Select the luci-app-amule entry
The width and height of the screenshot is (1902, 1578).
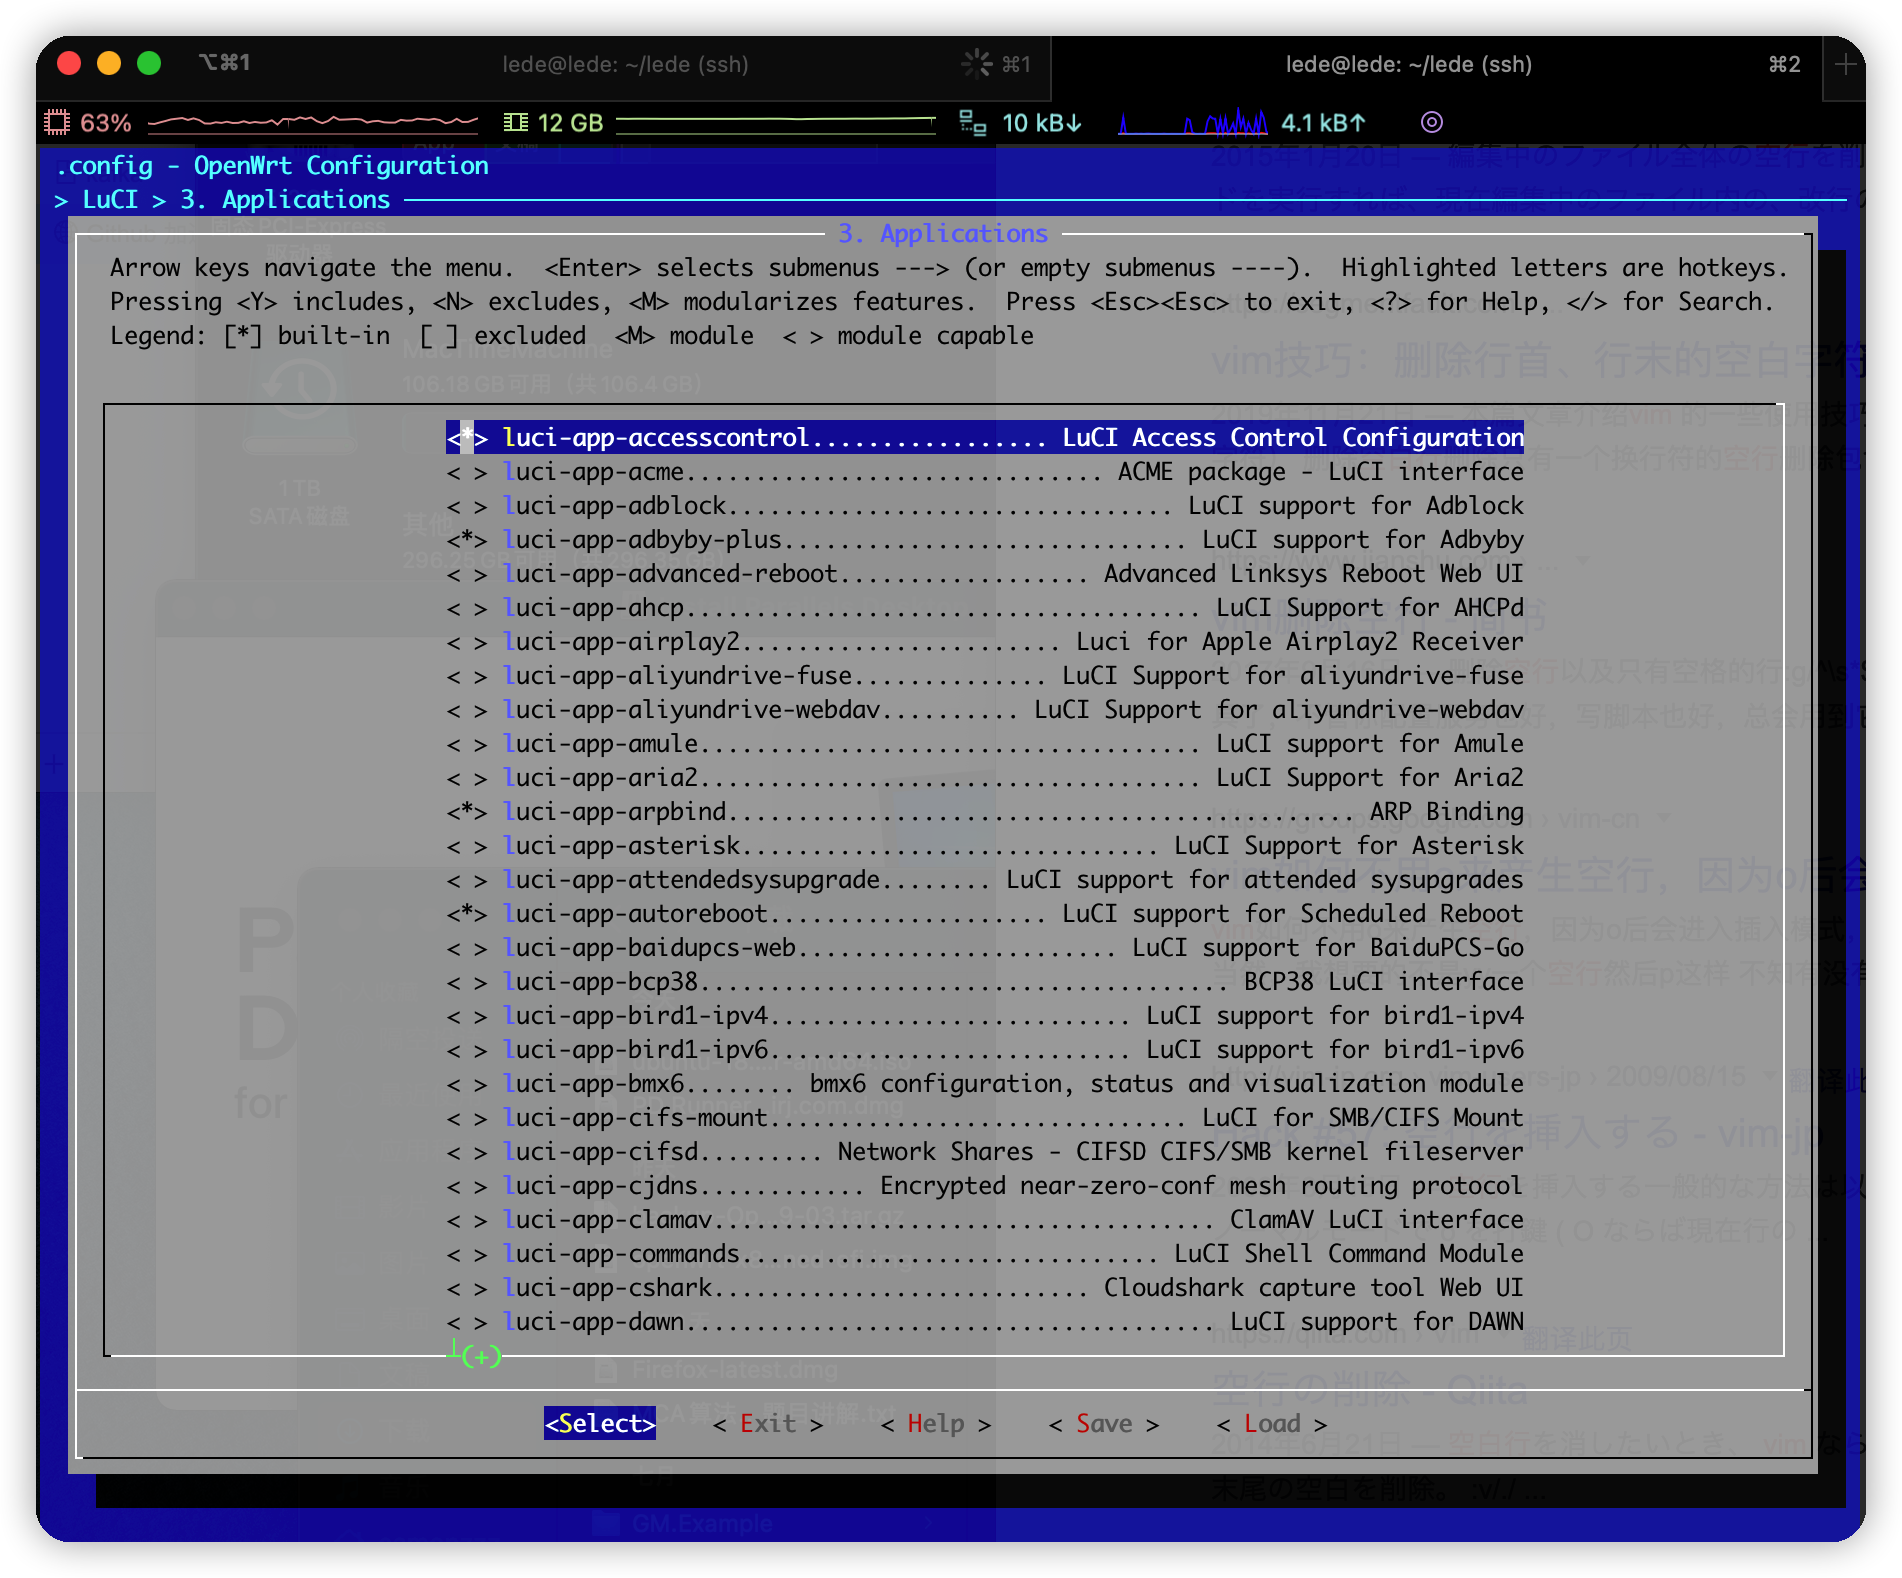[985, 744]
